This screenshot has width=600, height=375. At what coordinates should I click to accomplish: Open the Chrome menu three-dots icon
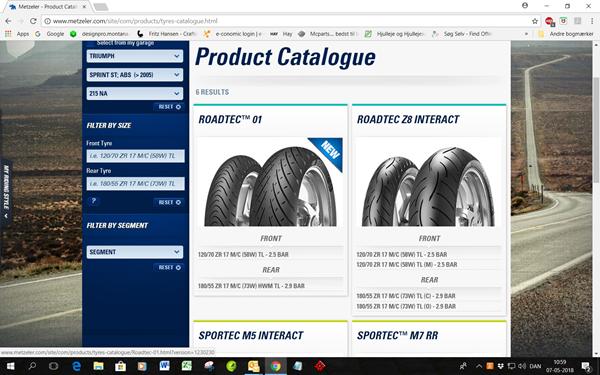[x=592, y=21]
